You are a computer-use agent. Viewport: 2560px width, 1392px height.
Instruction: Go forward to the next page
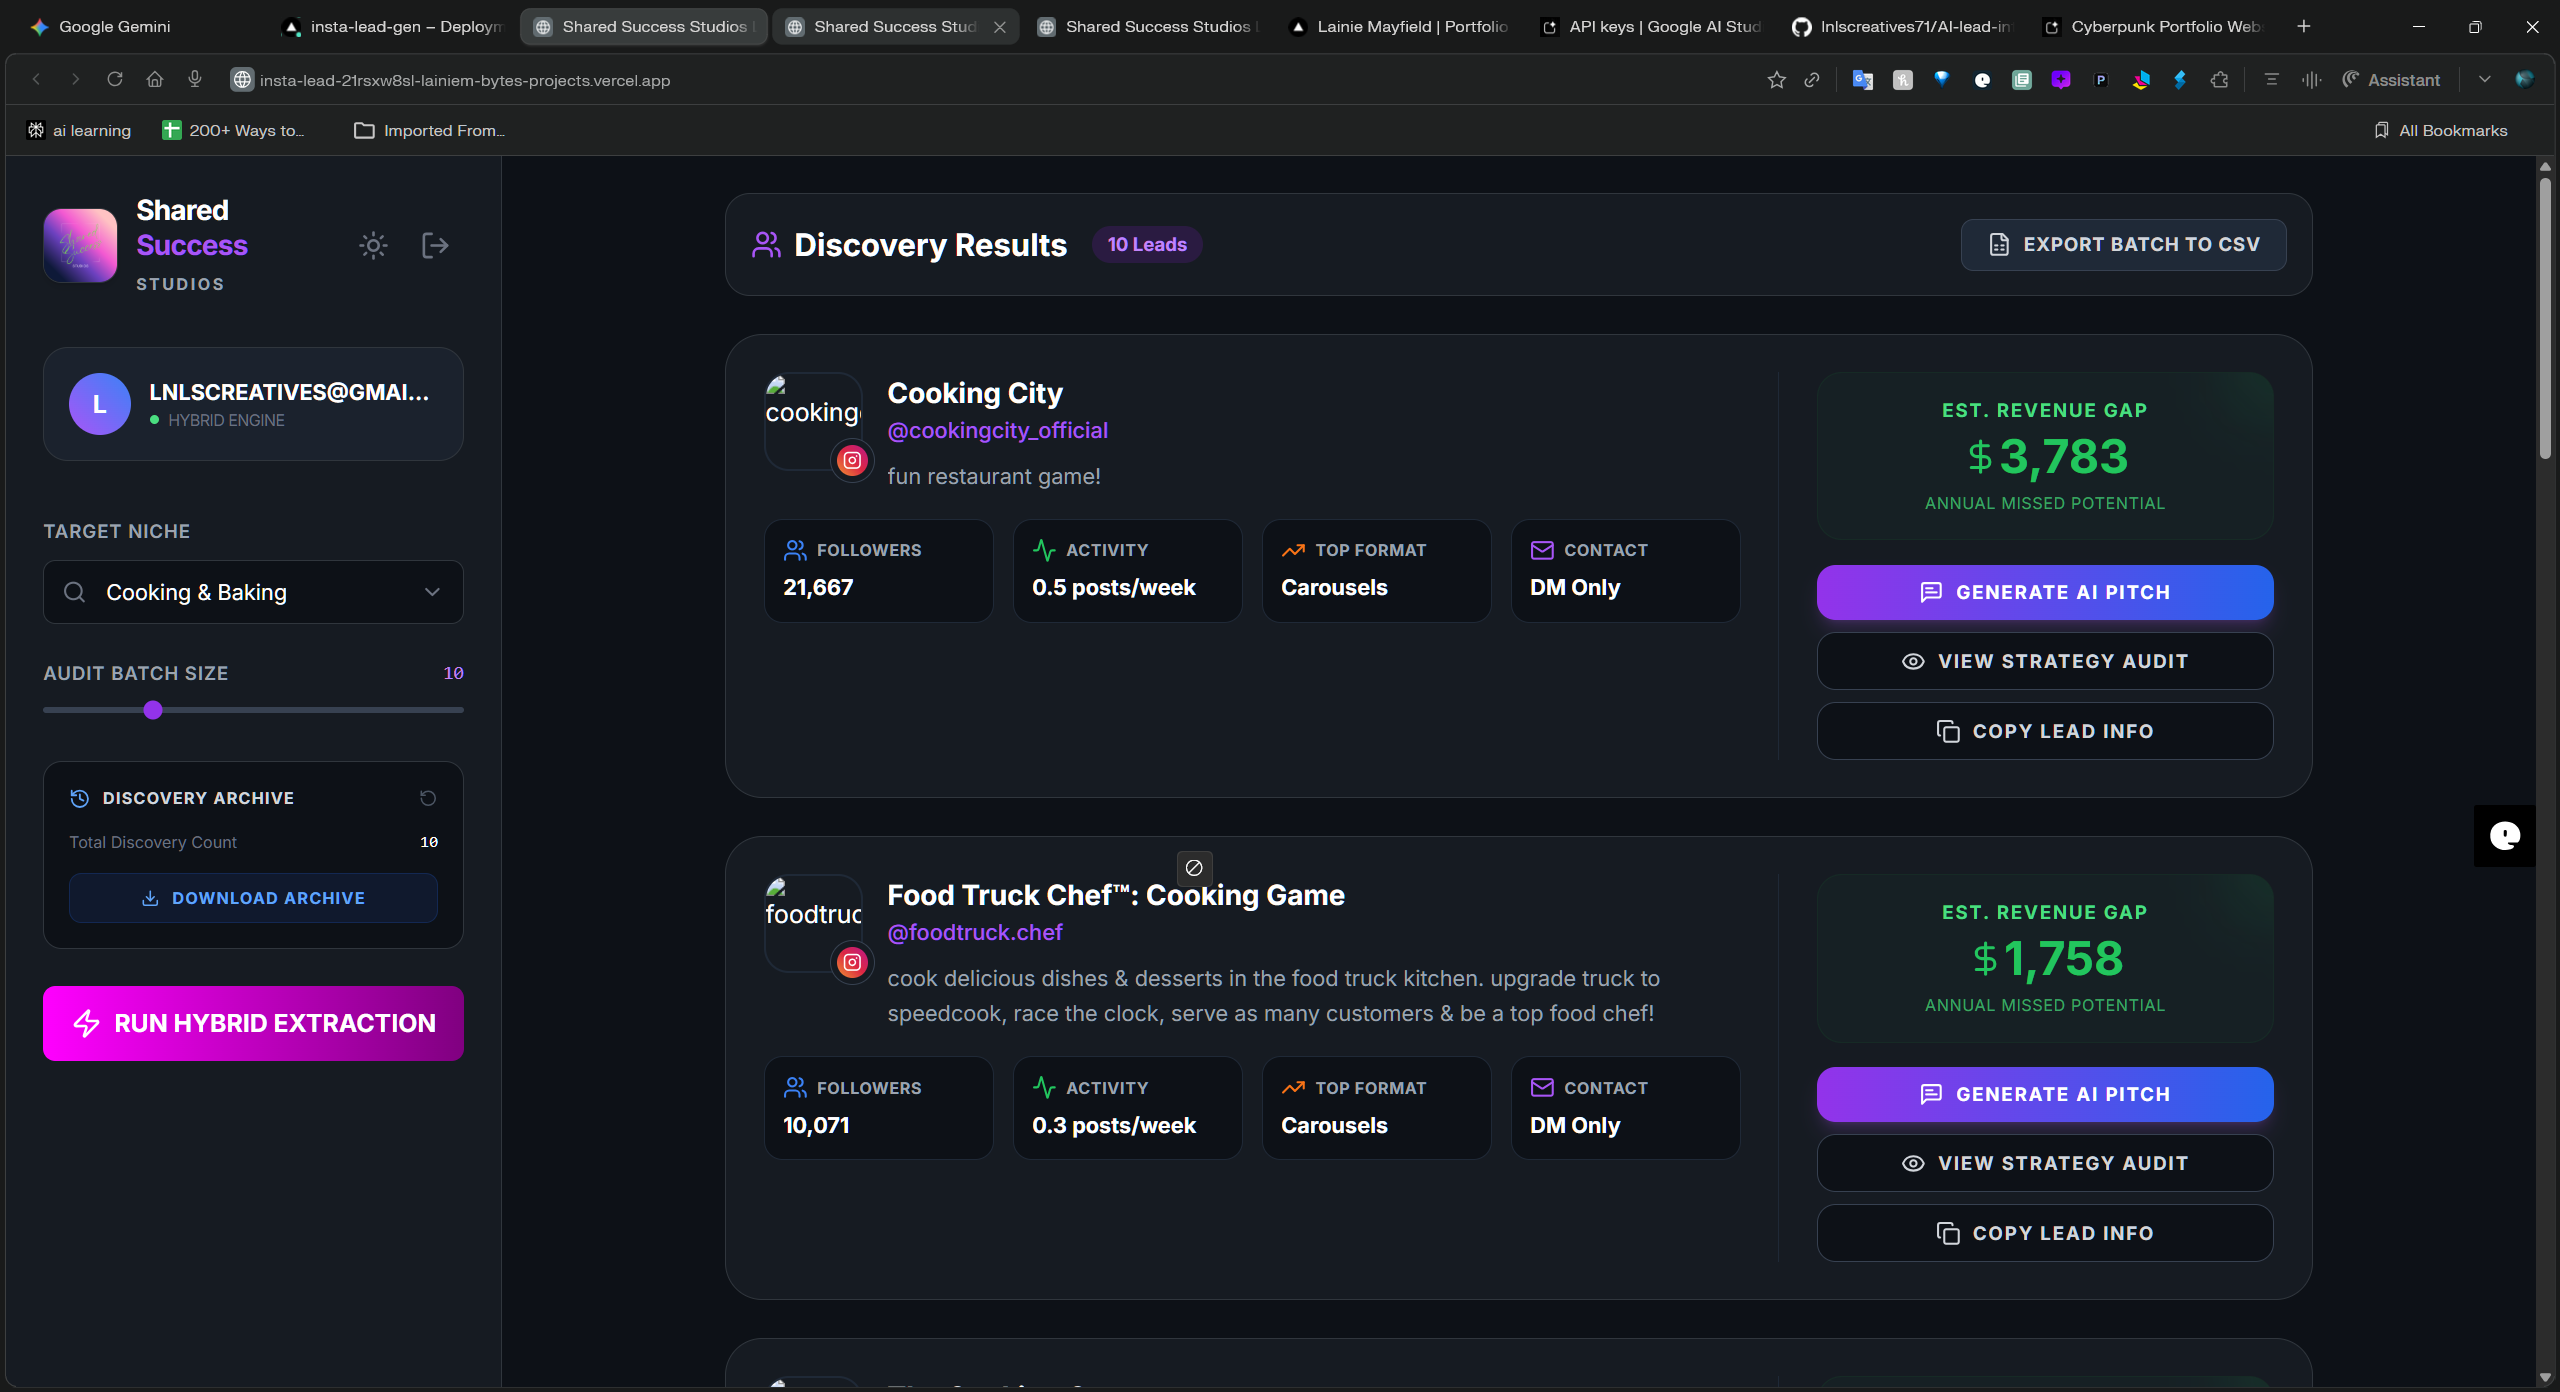[x=75, y=80]
